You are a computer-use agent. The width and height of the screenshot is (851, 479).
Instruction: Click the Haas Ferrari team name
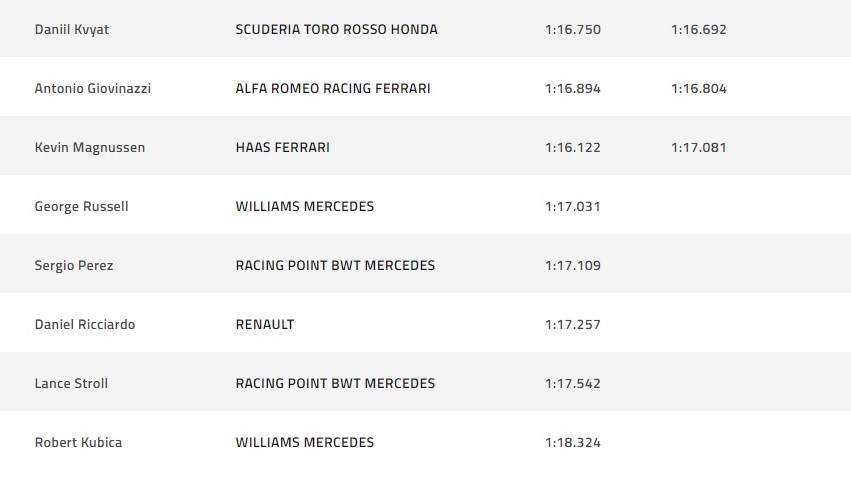(x=283, y=147)
